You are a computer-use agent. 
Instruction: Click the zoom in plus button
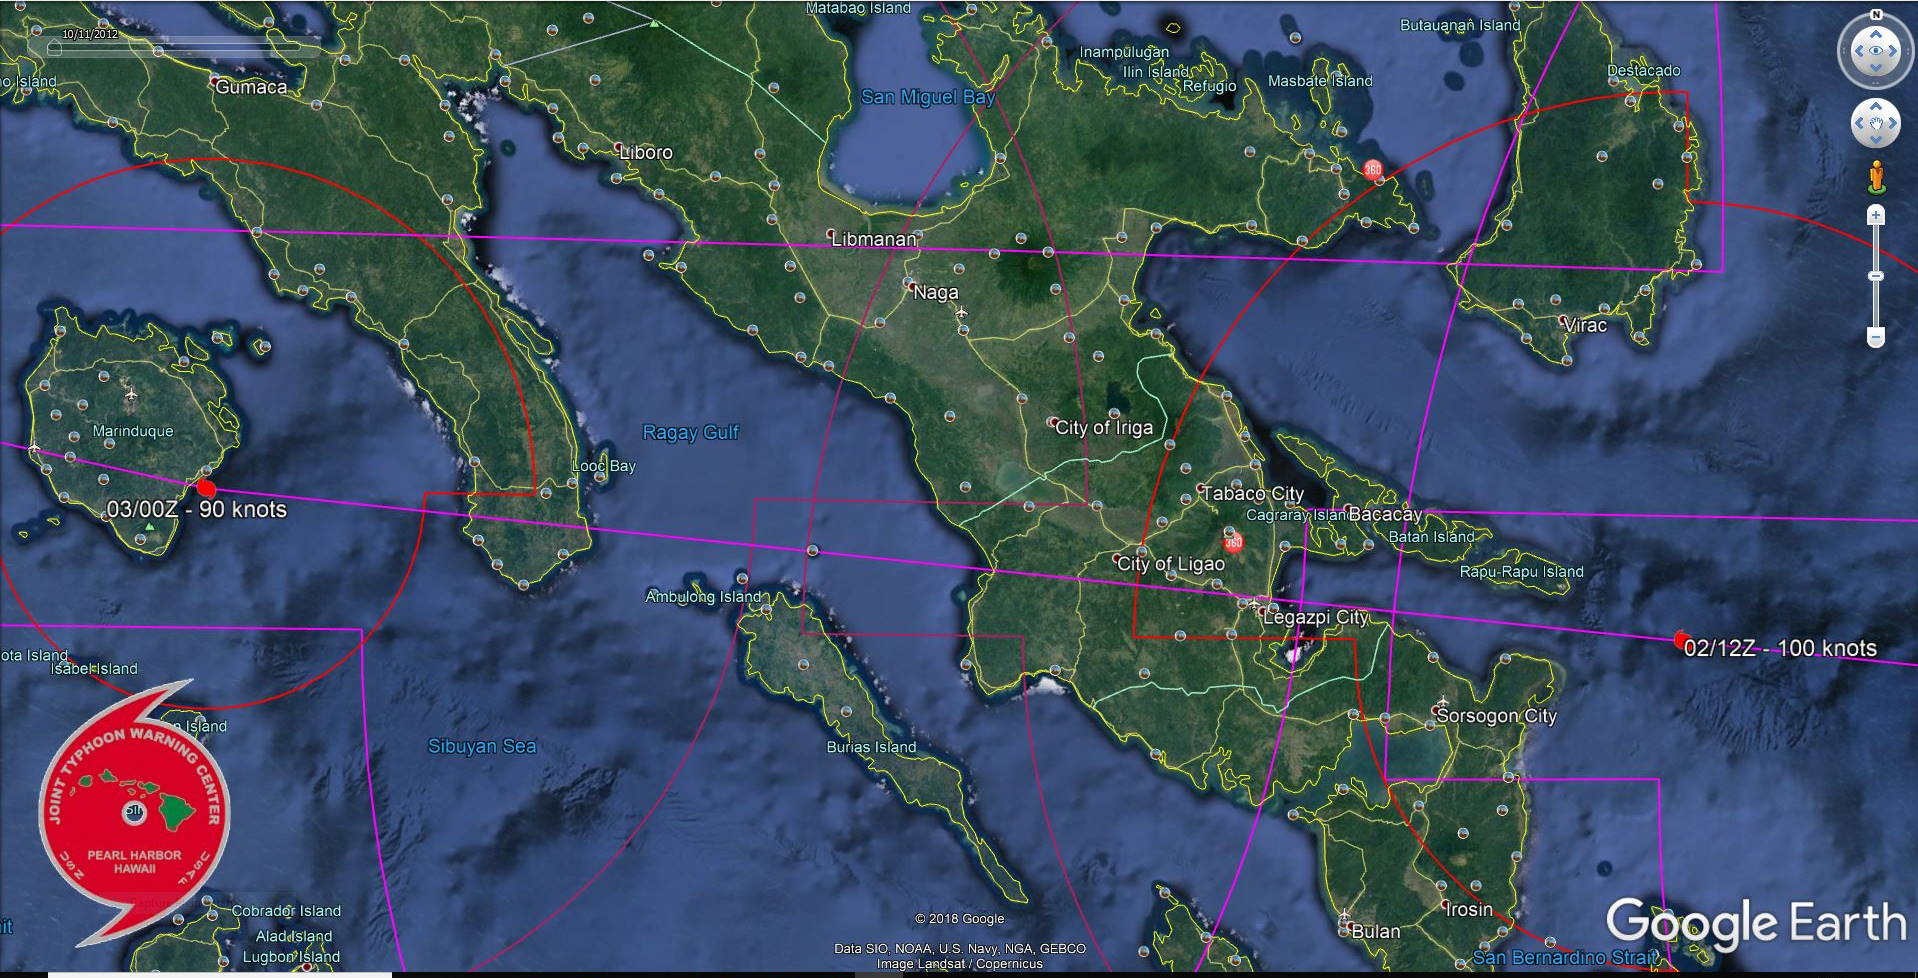point(1876,215)
